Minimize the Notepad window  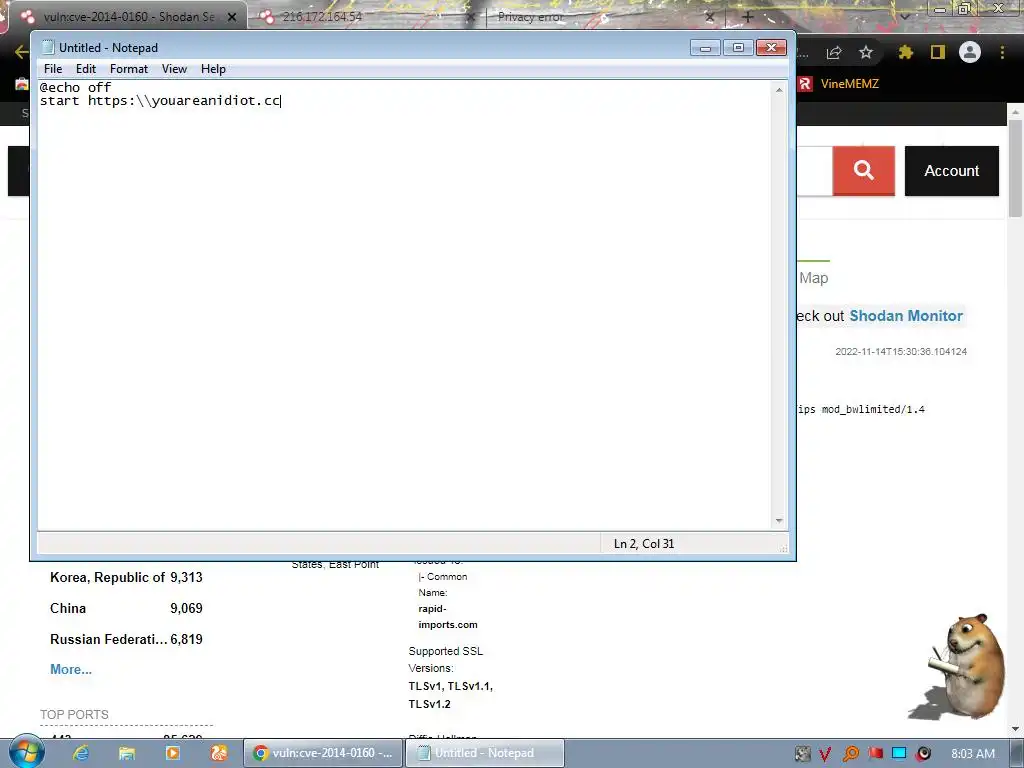point(705,48)
